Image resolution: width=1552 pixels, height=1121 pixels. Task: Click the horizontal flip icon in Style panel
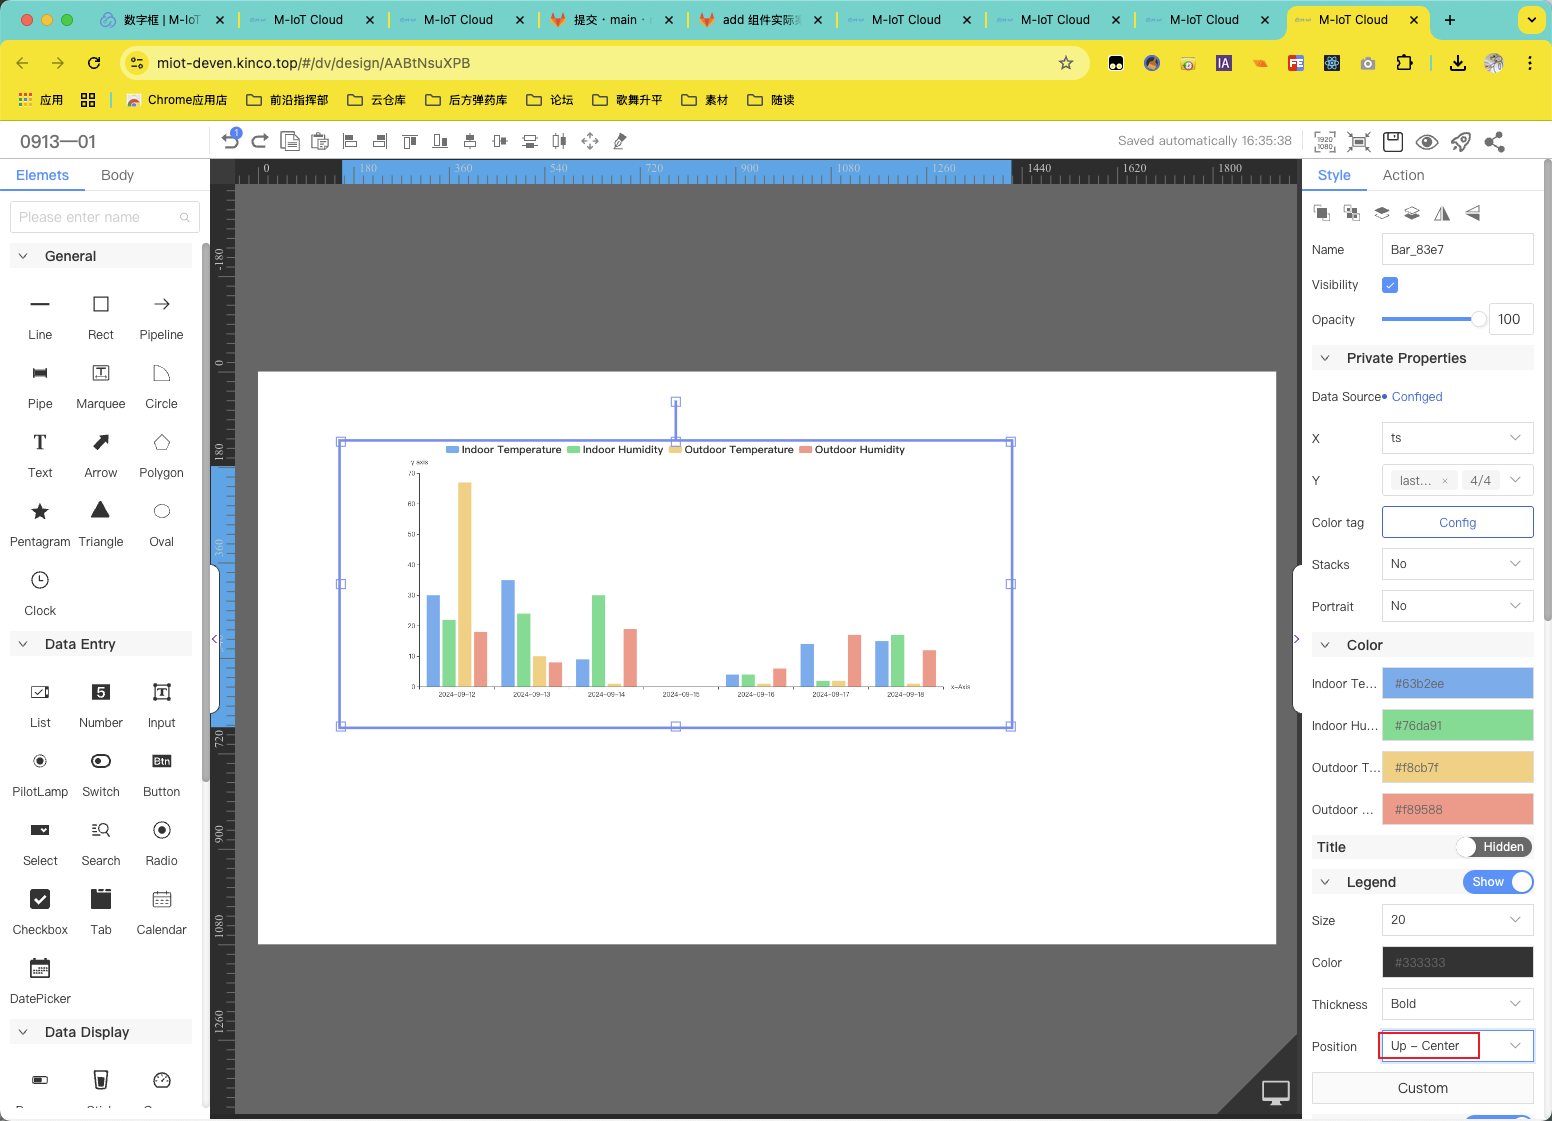[x=1442, y=213]
